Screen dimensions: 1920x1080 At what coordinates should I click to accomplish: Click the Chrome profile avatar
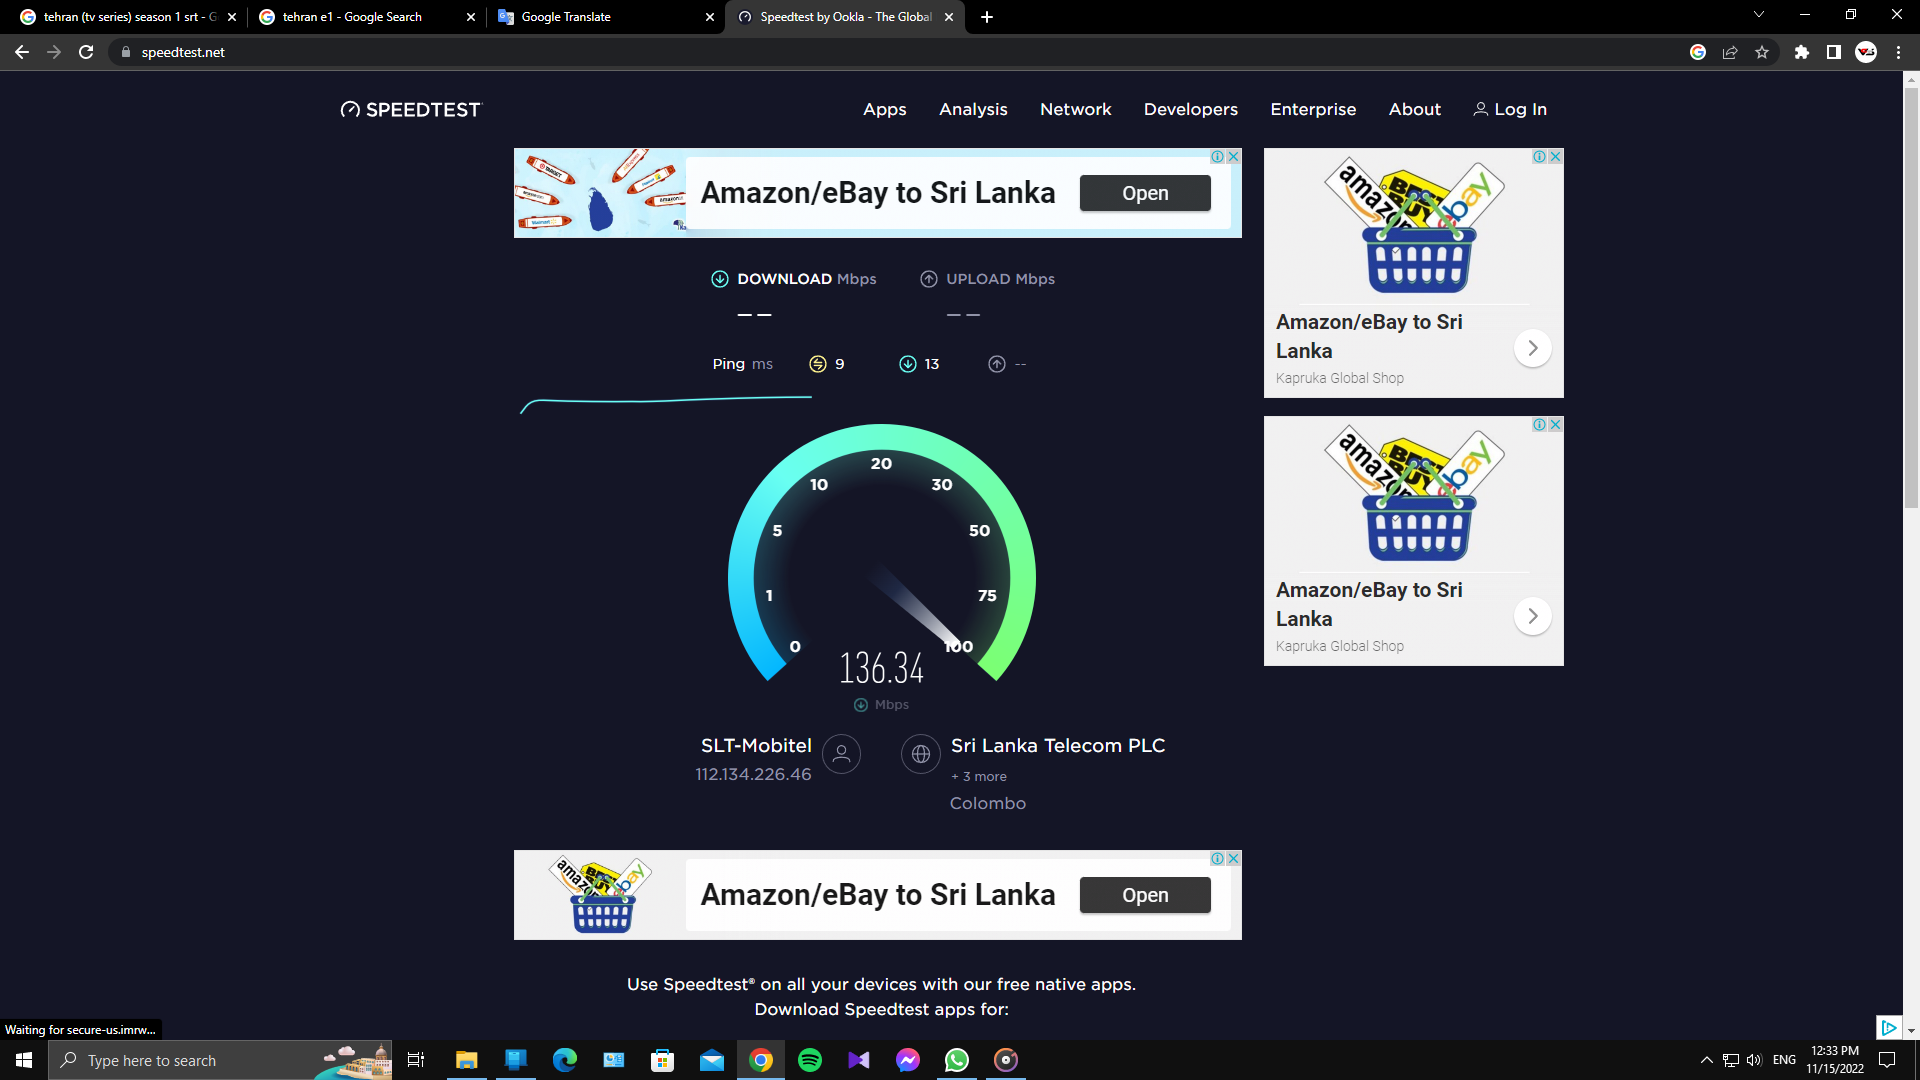pyautogui.click(x=1866, y=52)
